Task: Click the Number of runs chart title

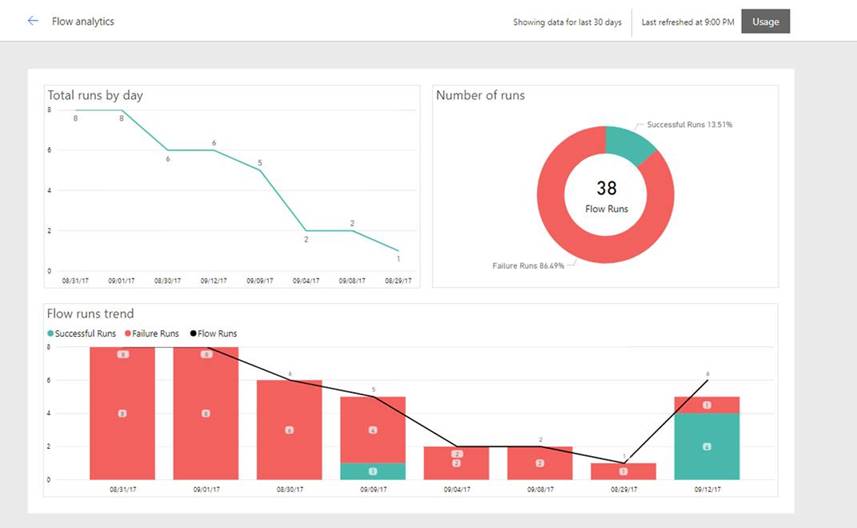Action: (x=480, y=95)
